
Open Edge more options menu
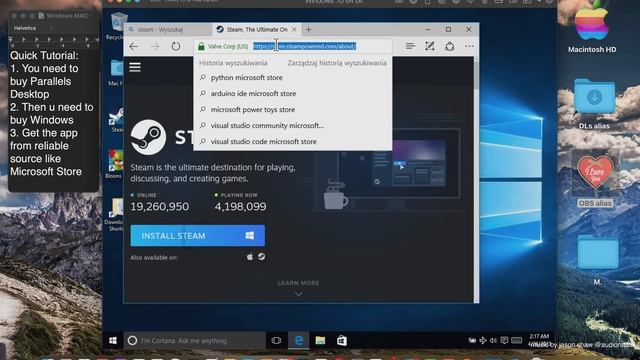click(x=469, y=46)
